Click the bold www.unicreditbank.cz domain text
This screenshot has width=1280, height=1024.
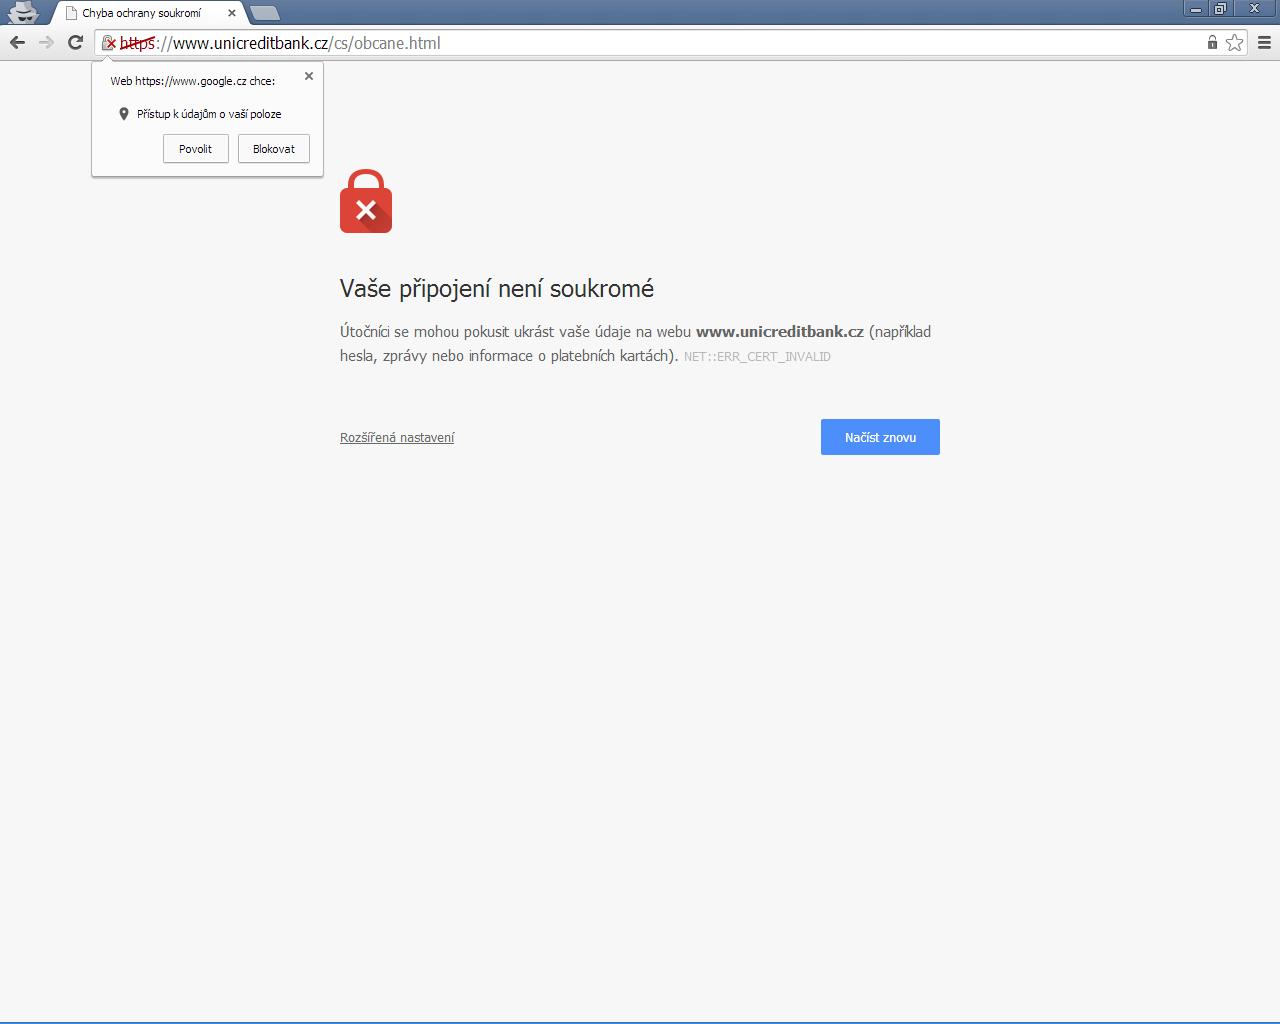coord(780,332)
